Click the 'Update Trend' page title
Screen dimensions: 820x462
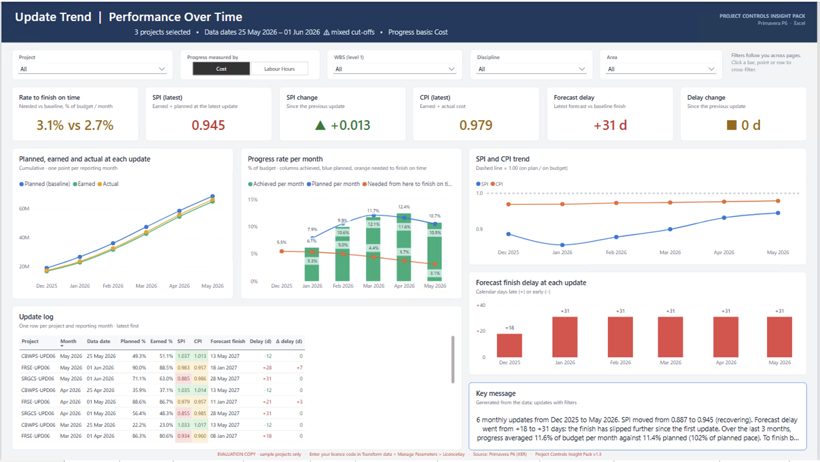click(53, 17)
